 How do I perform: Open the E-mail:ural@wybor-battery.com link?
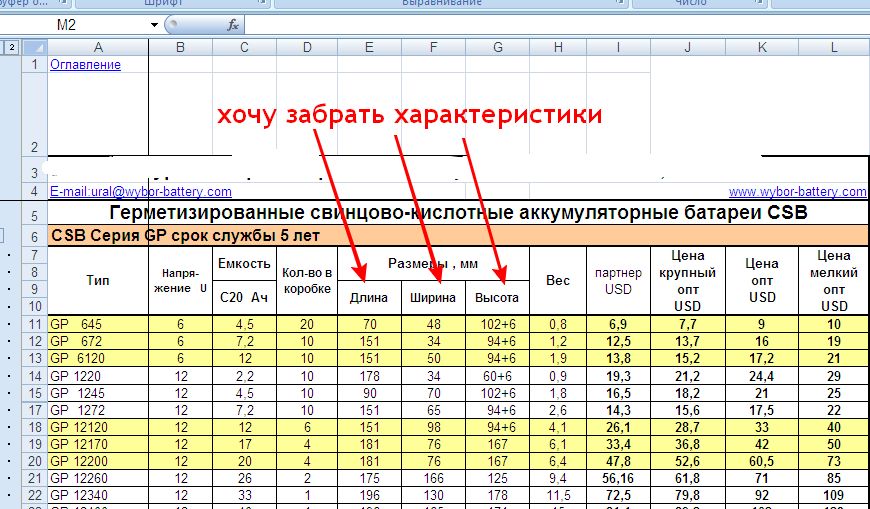141,191
